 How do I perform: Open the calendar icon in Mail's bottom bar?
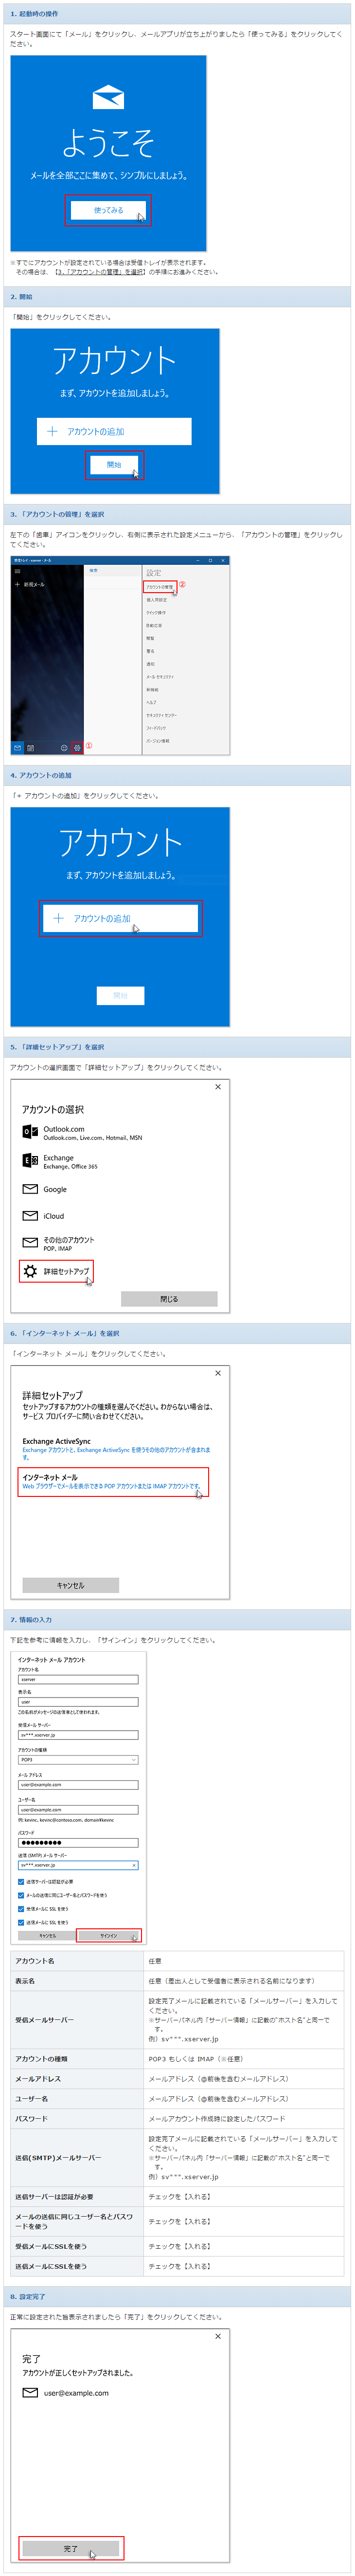pos(30,748)
